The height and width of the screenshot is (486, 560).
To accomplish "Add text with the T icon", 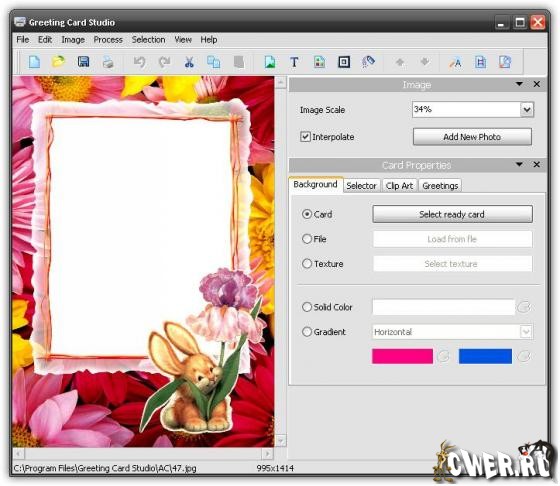I will (x=294, y=62).
